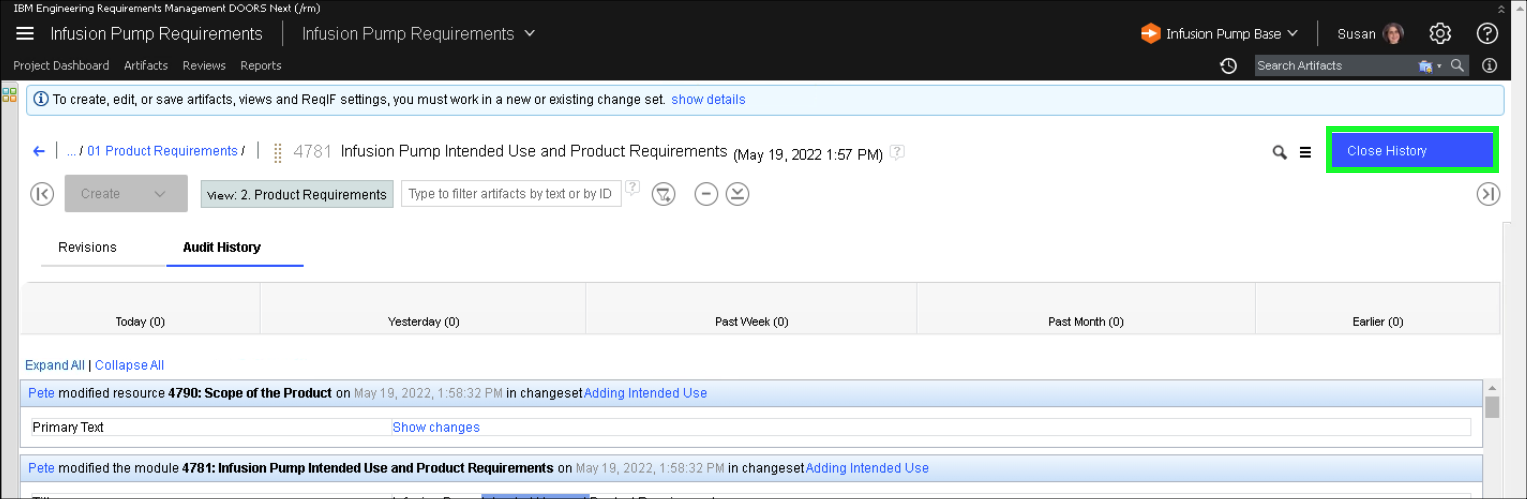Open the hamburger main menu
This screenshot has width=1527, height=499.
tap(25, 34)
